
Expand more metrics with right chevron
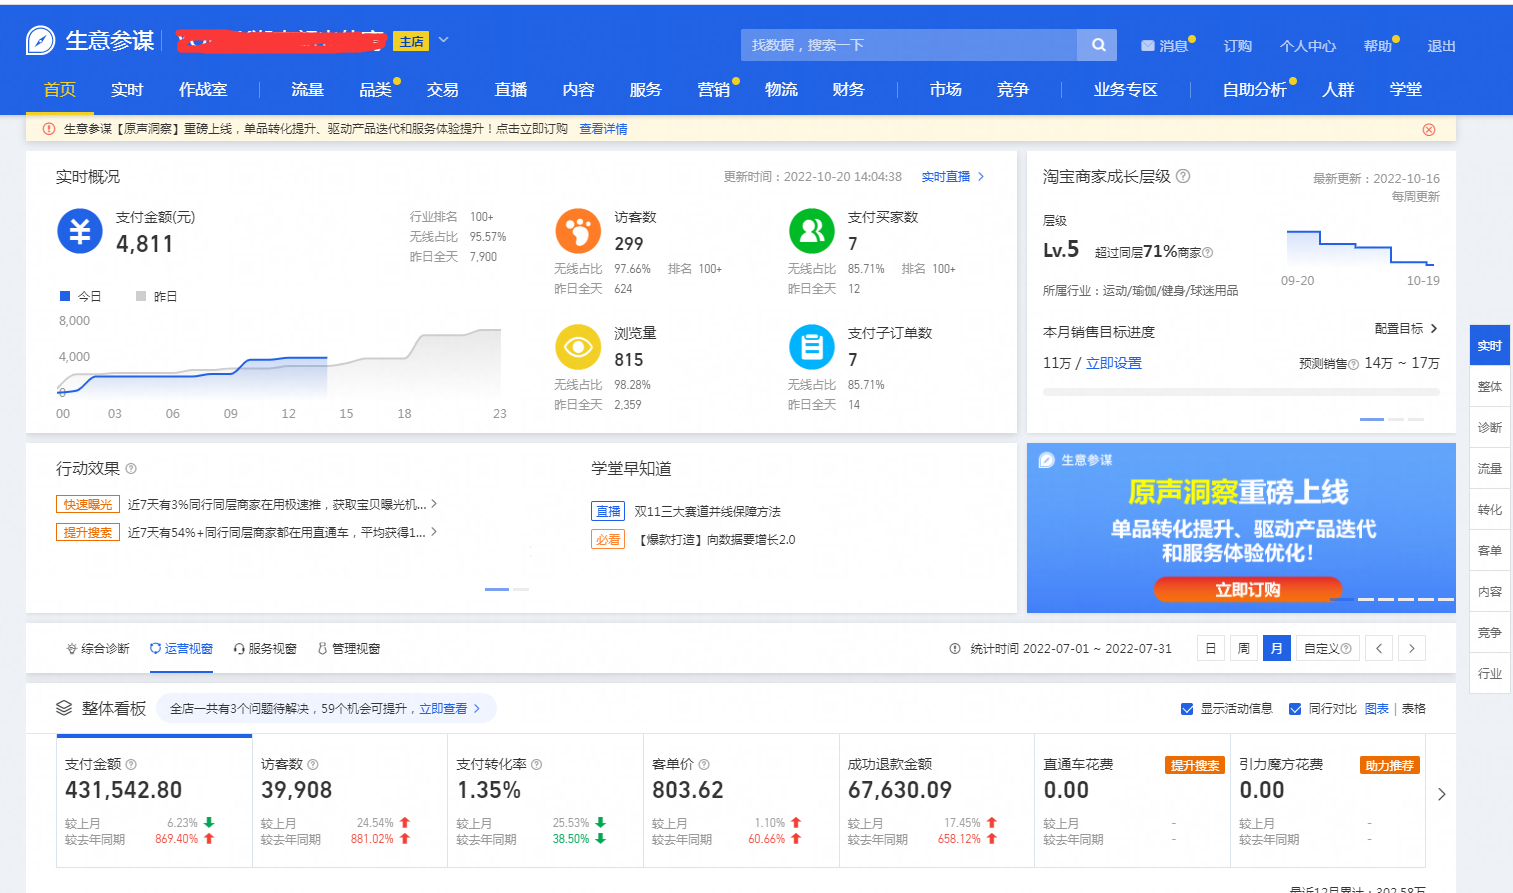pyautogui.click(x=1441, y=794)
